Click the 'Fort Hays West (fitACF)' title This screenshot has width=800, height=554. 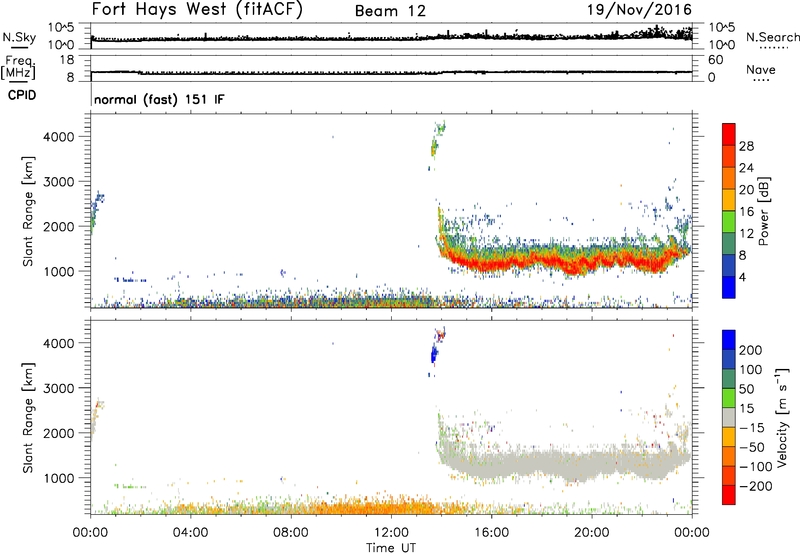[x=197, y=9]
